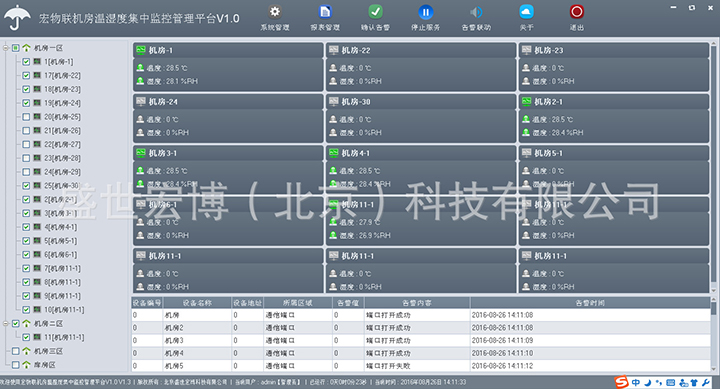Select the alarm row for 机房5
The height and width of the screenshot is (389, 720).
(x=421, y=366)
